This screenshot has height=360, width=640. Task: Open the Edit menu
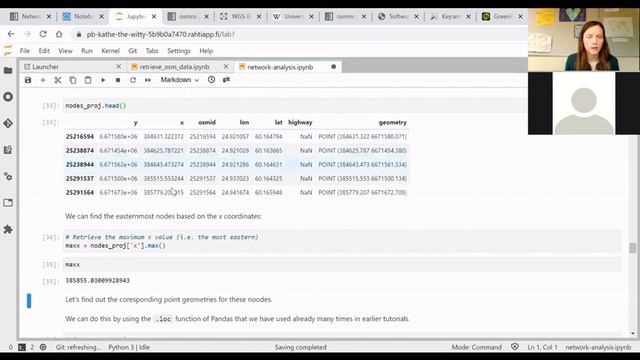[x=44, y=51]
